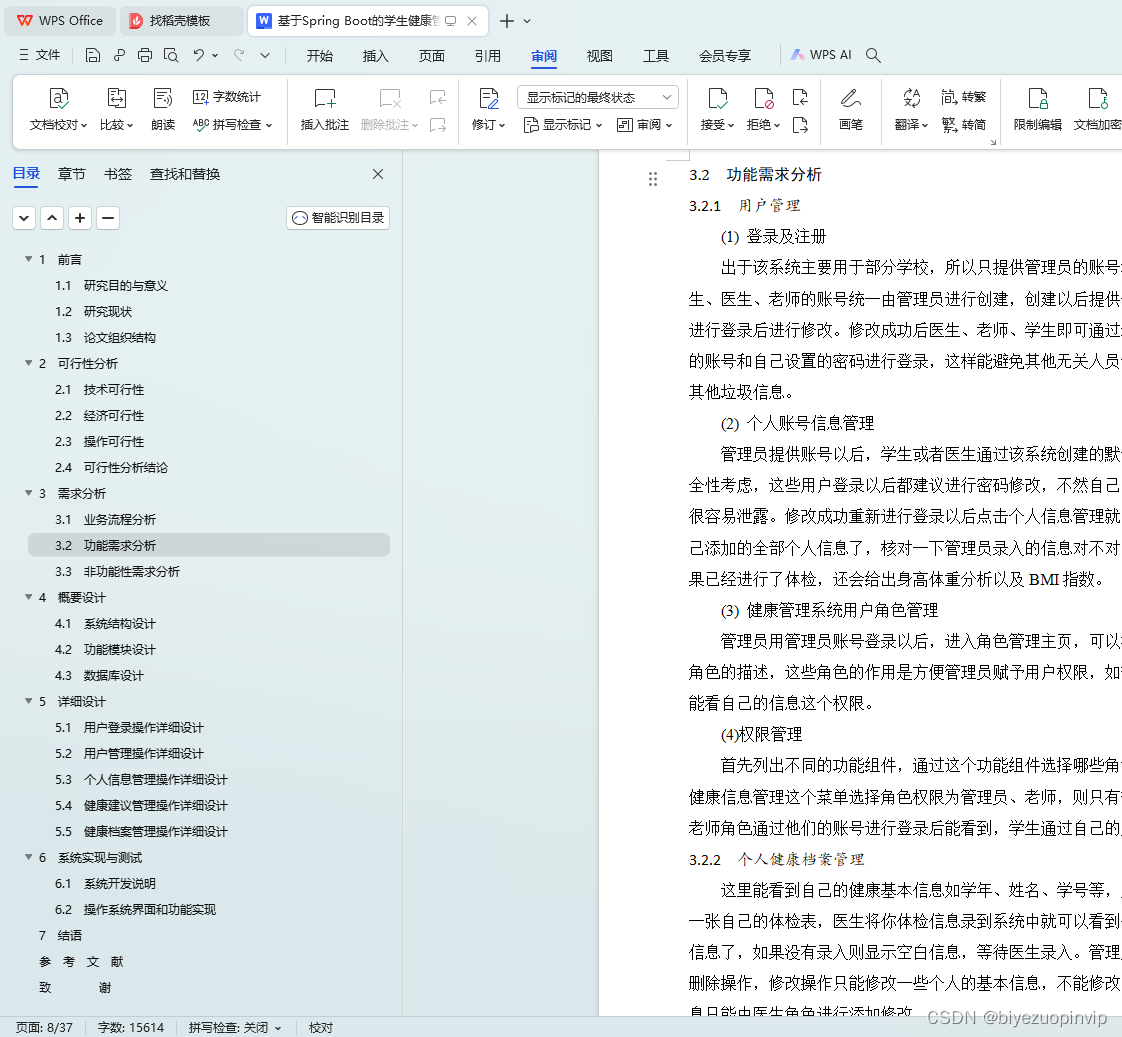Open a new tab with plus button

click(x=507, y=21)
